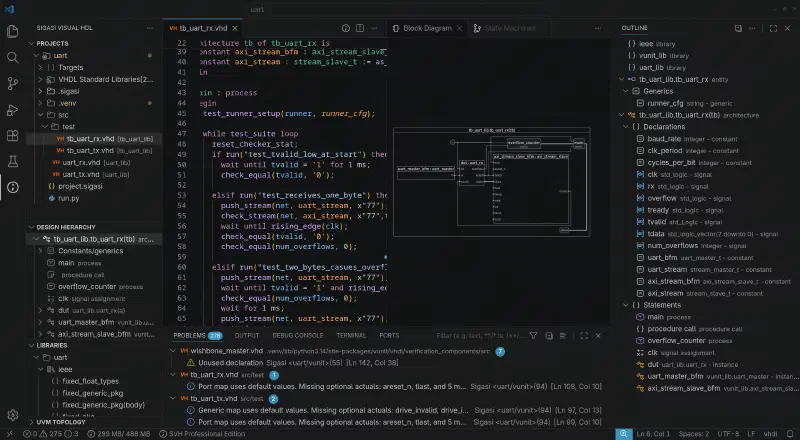Collapse the PROJECTS section
800x440 pixels.
click(x=32, y=43)
